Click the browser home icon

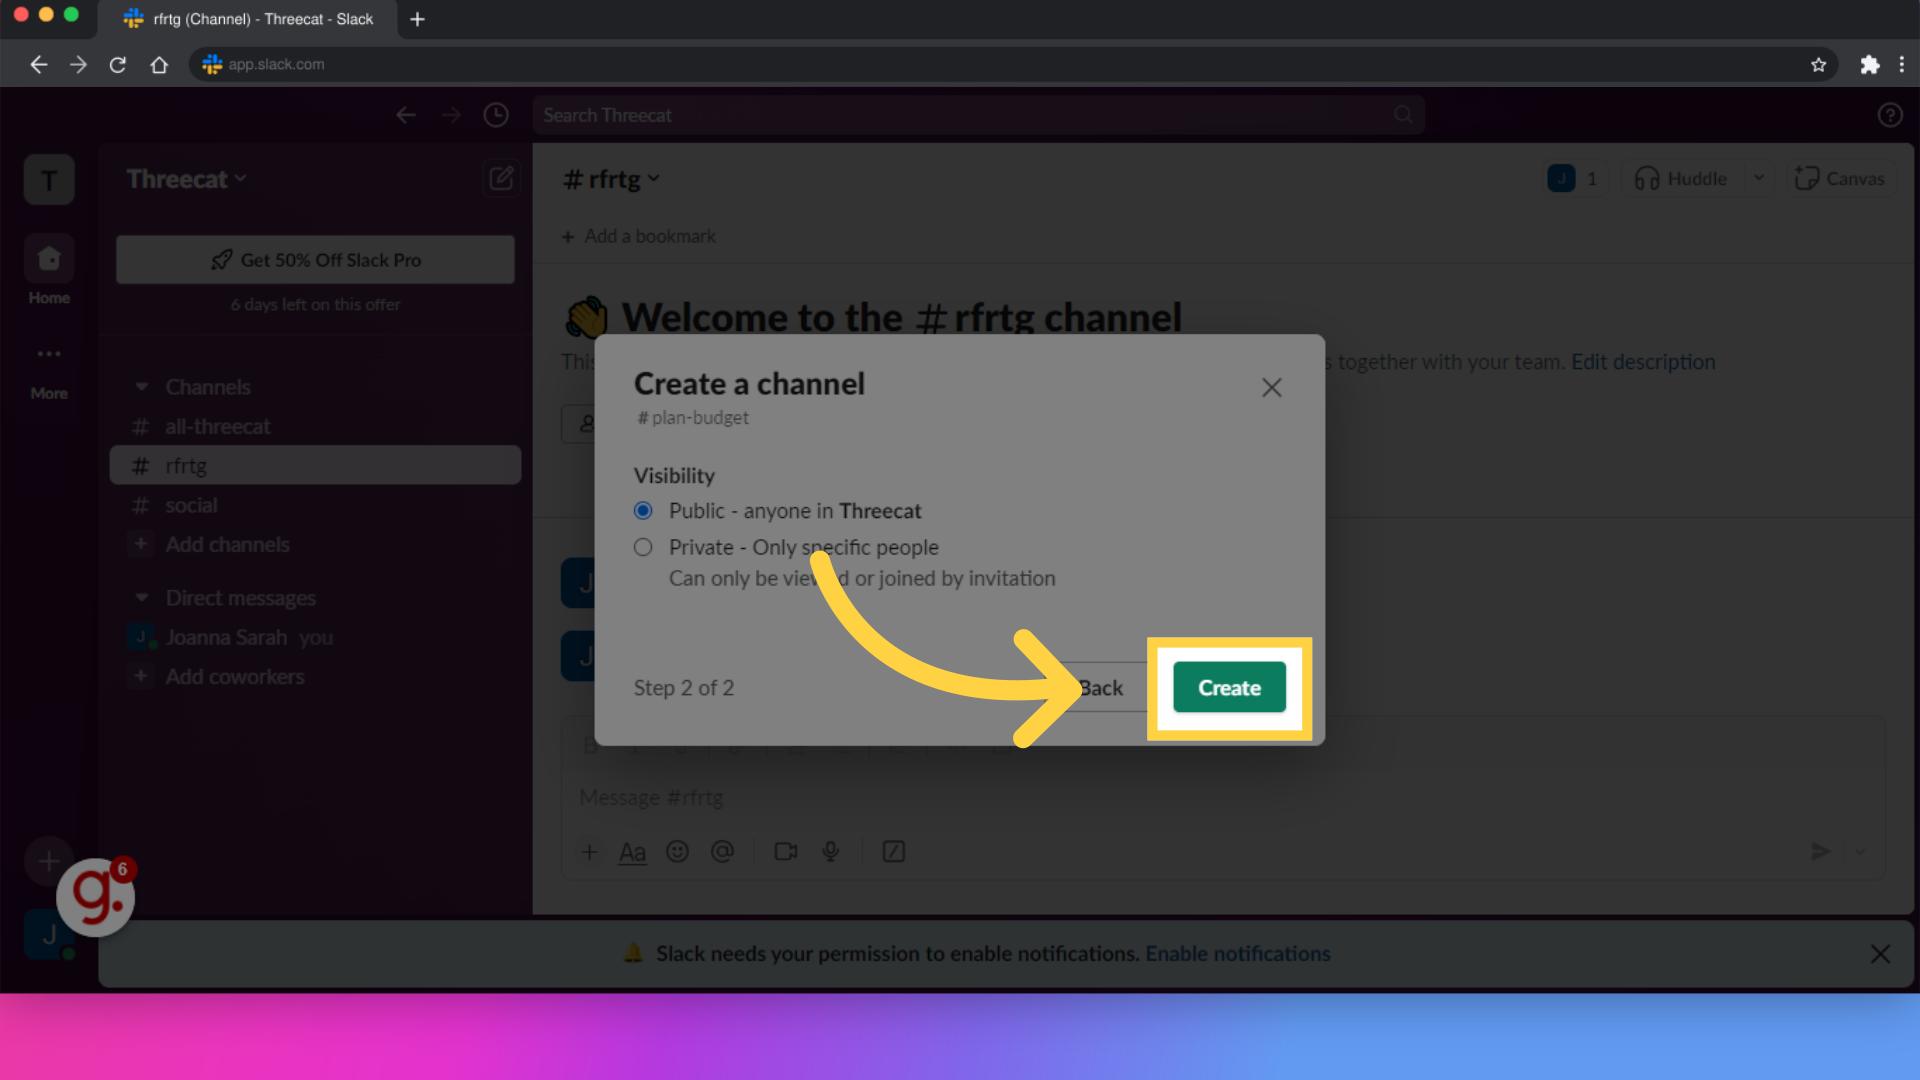click(159, 65)
